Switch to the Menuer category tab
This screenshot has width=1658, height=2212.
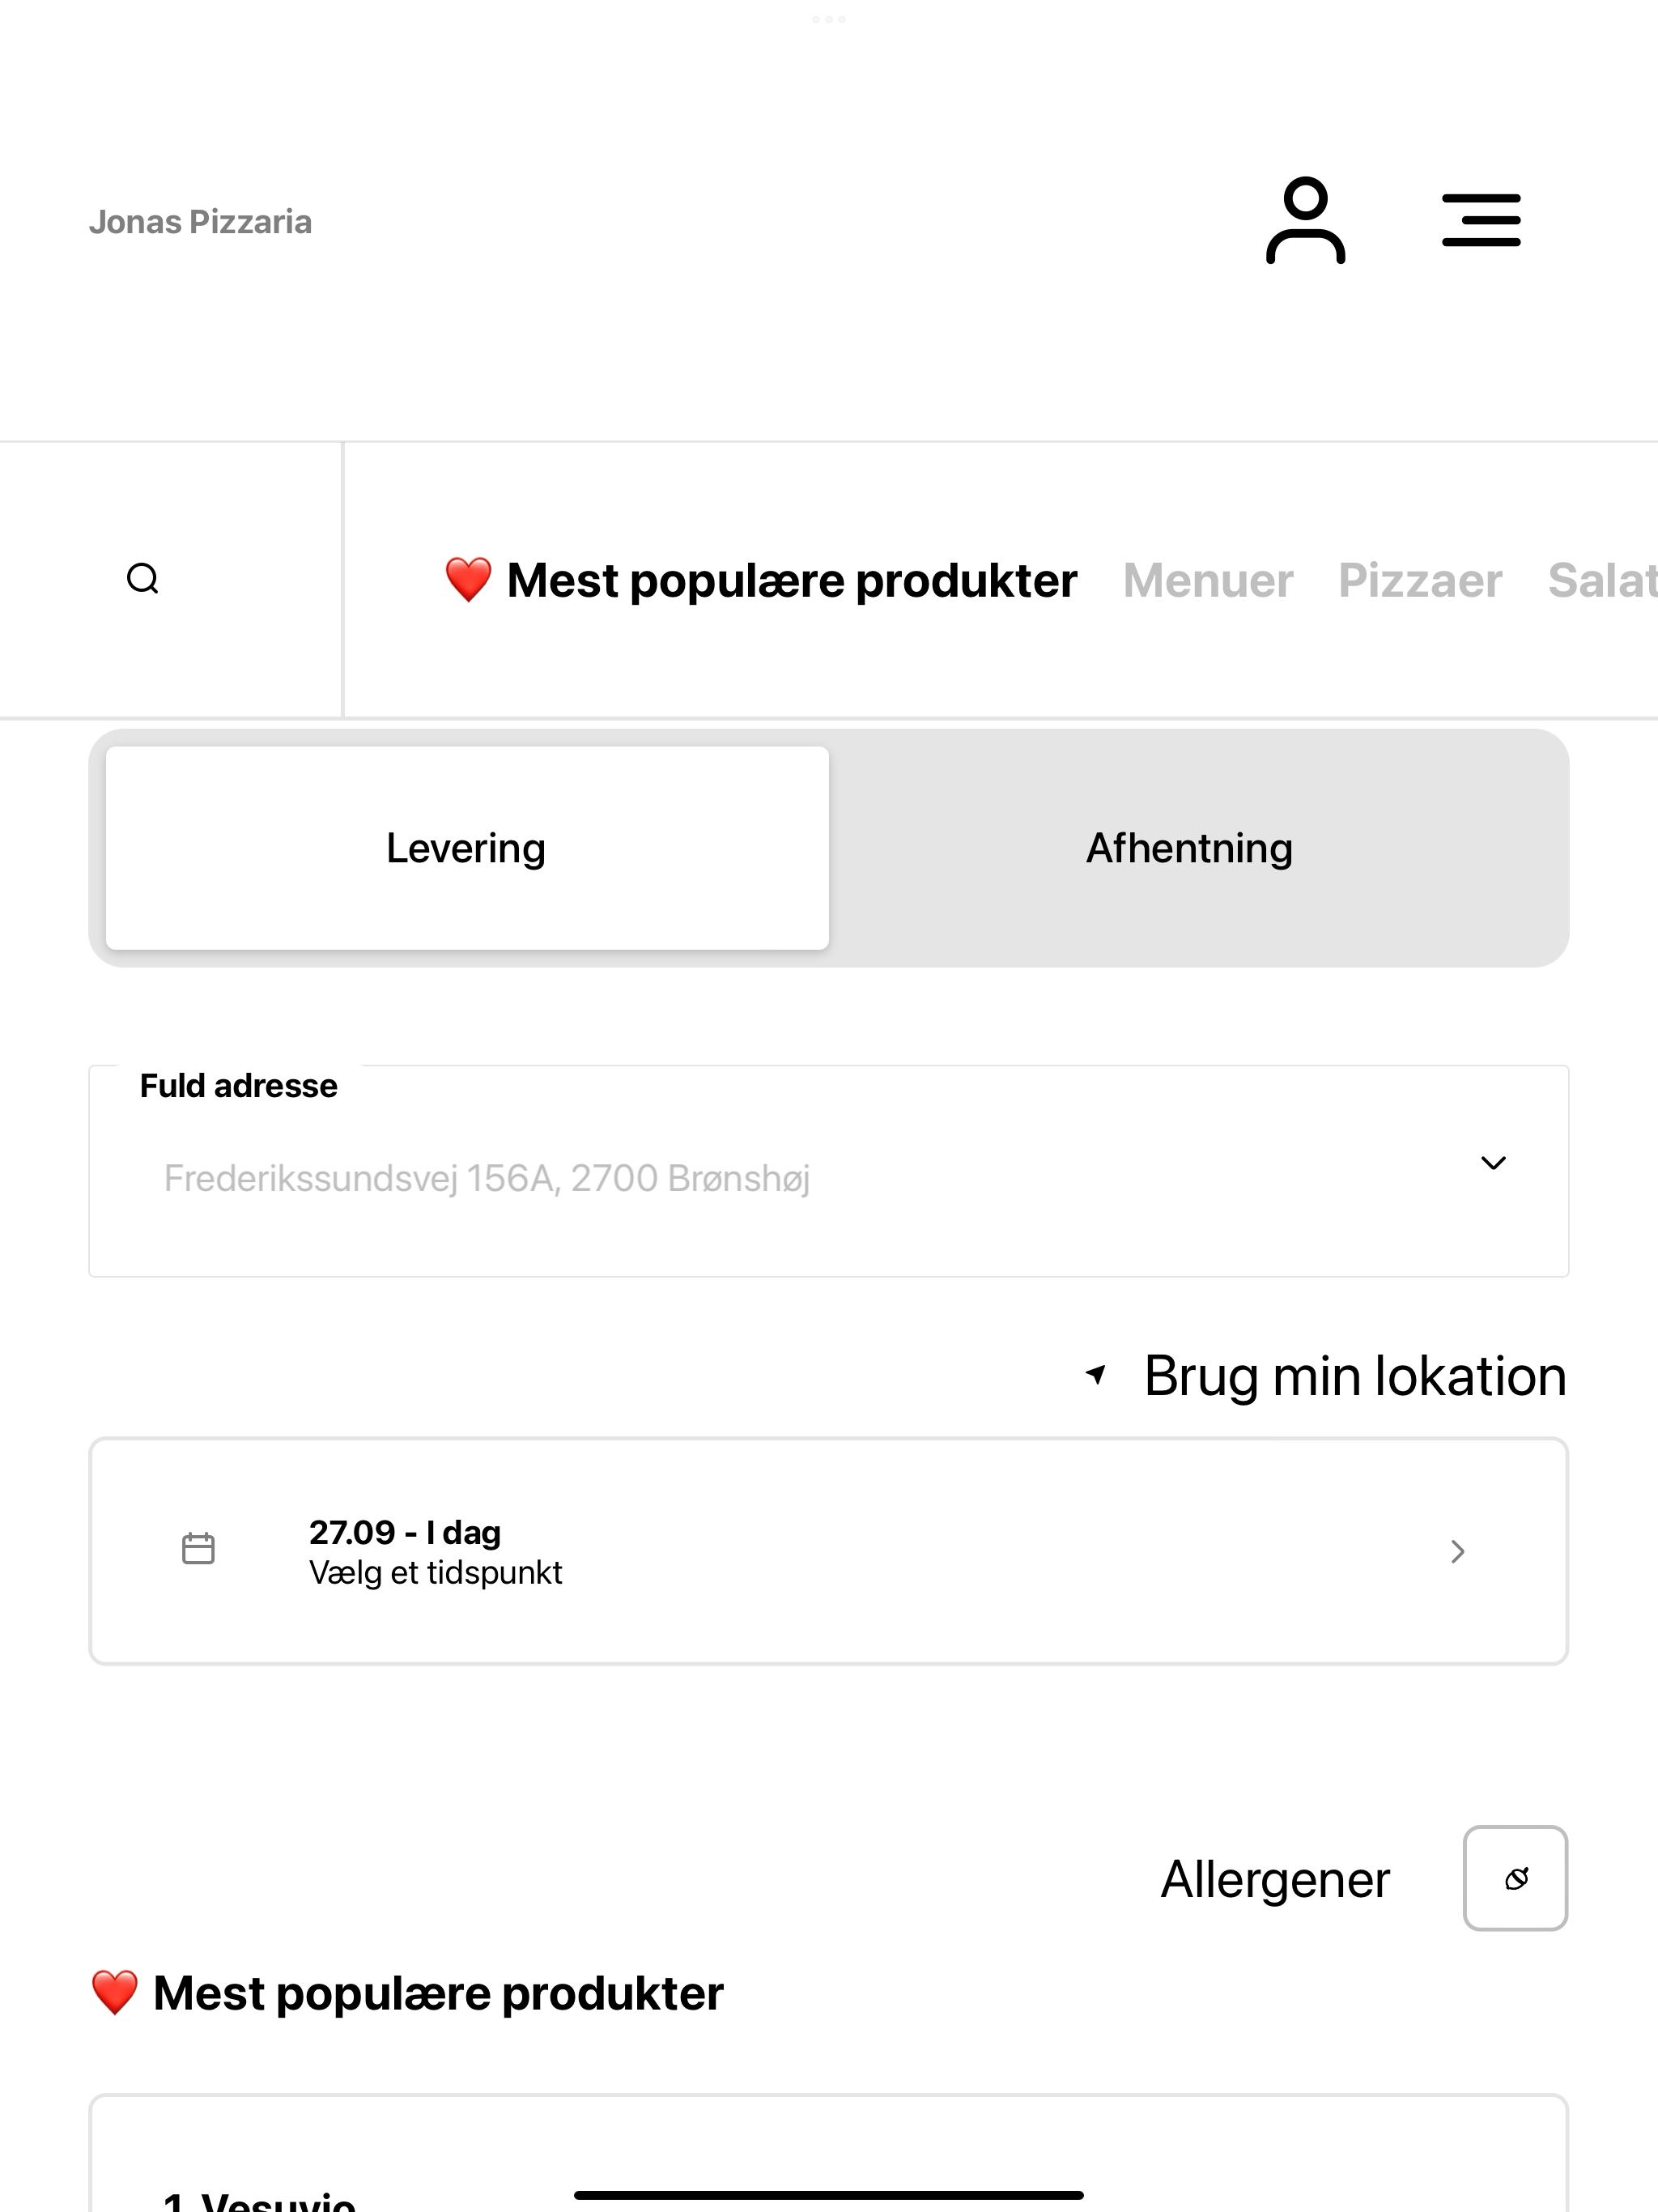pos(1207,581)
